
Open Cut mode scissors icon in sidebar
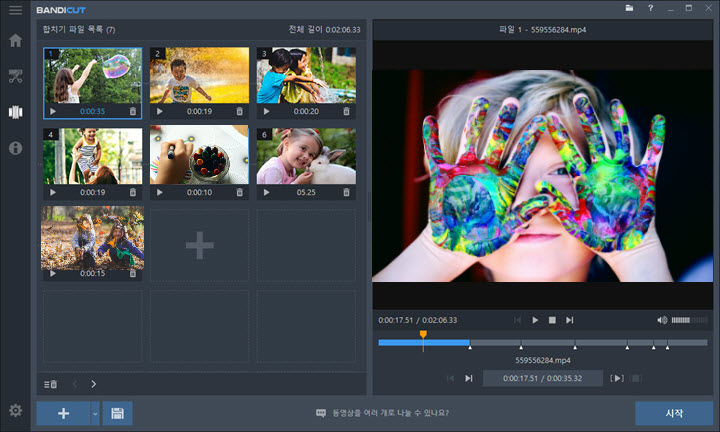coord(16,76)
